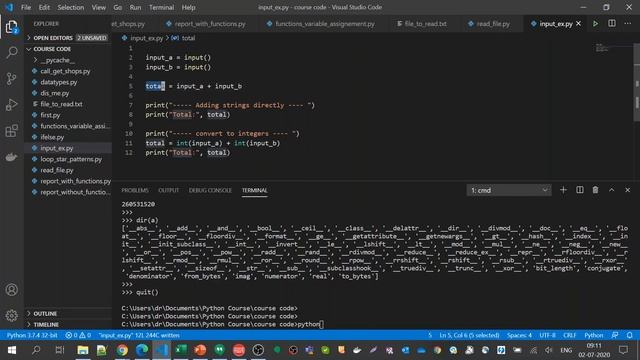The image size is (640, 360).
Task: Change language mode via Python status item
Action: click(x=593, y=335)
